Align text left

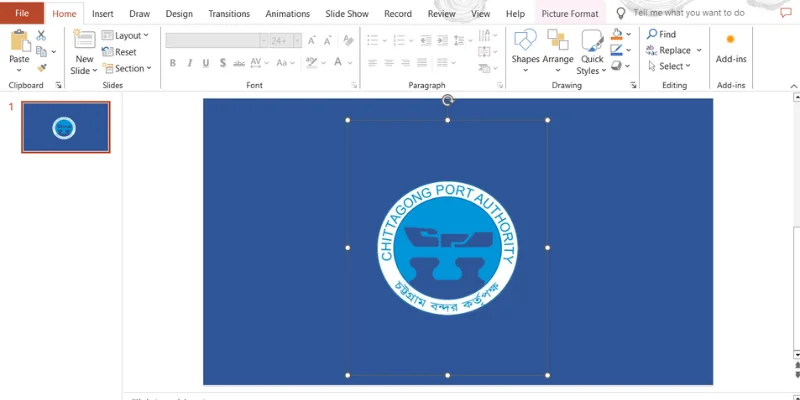(372, 63)
